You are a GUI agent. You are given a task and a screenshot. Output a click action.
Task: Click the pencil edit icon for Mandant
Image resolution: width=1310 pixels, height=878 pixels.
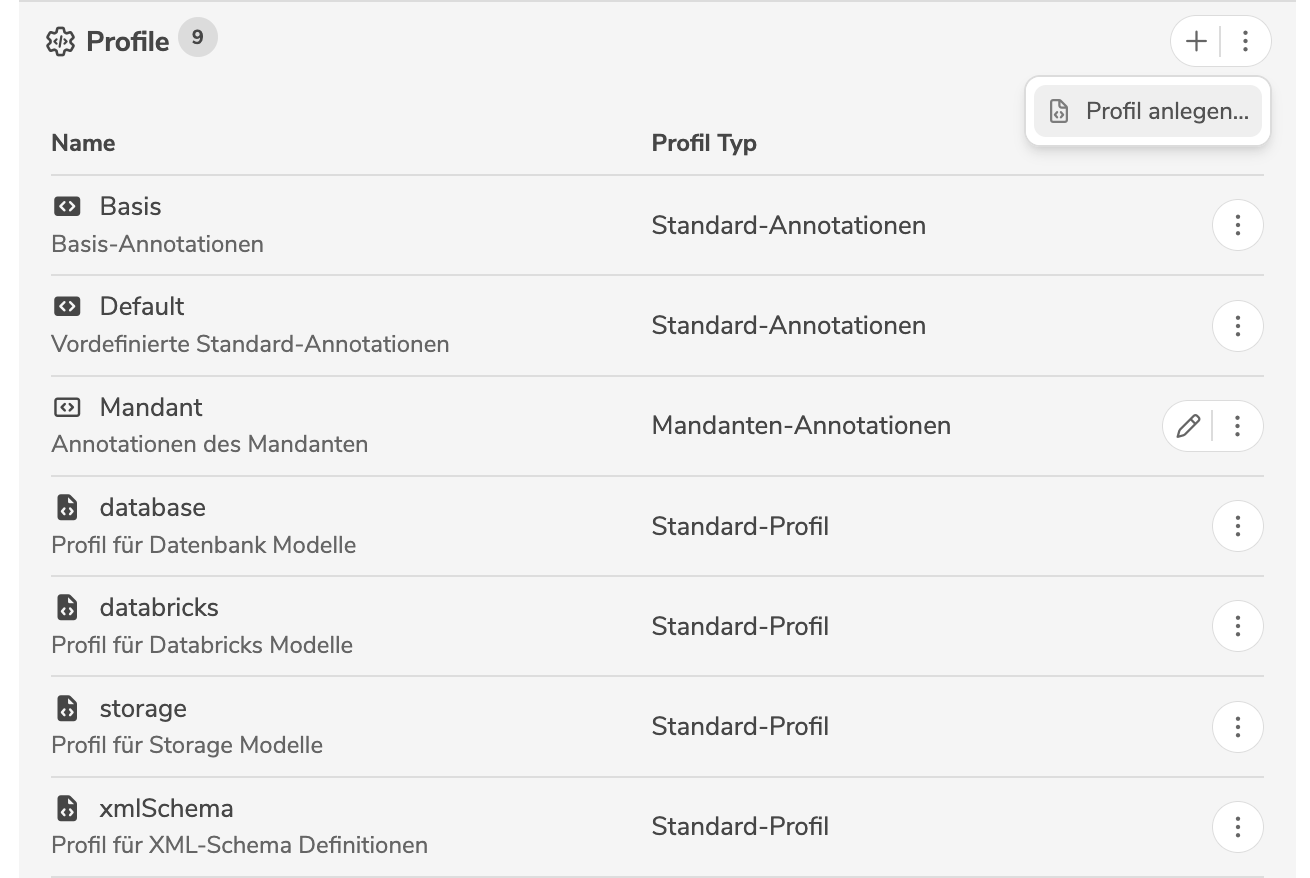click(x=1188, y=427)
